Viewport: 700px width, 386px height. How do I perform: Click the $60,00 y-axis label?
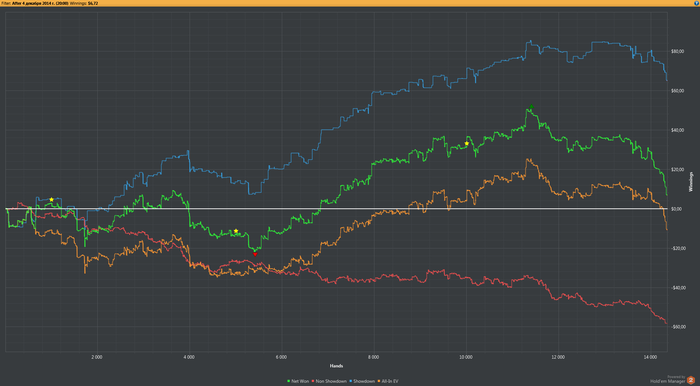pyautogui.click(x=678, y=91)
